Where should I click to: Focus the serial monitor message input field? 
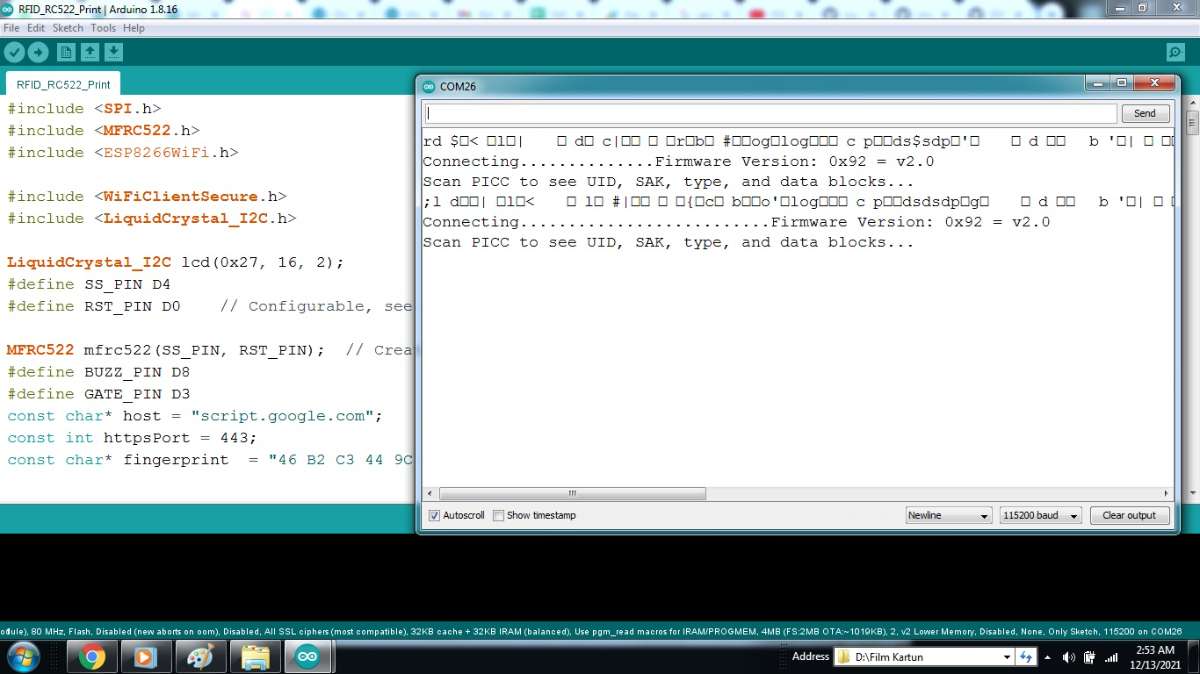(x=770, y=114)
